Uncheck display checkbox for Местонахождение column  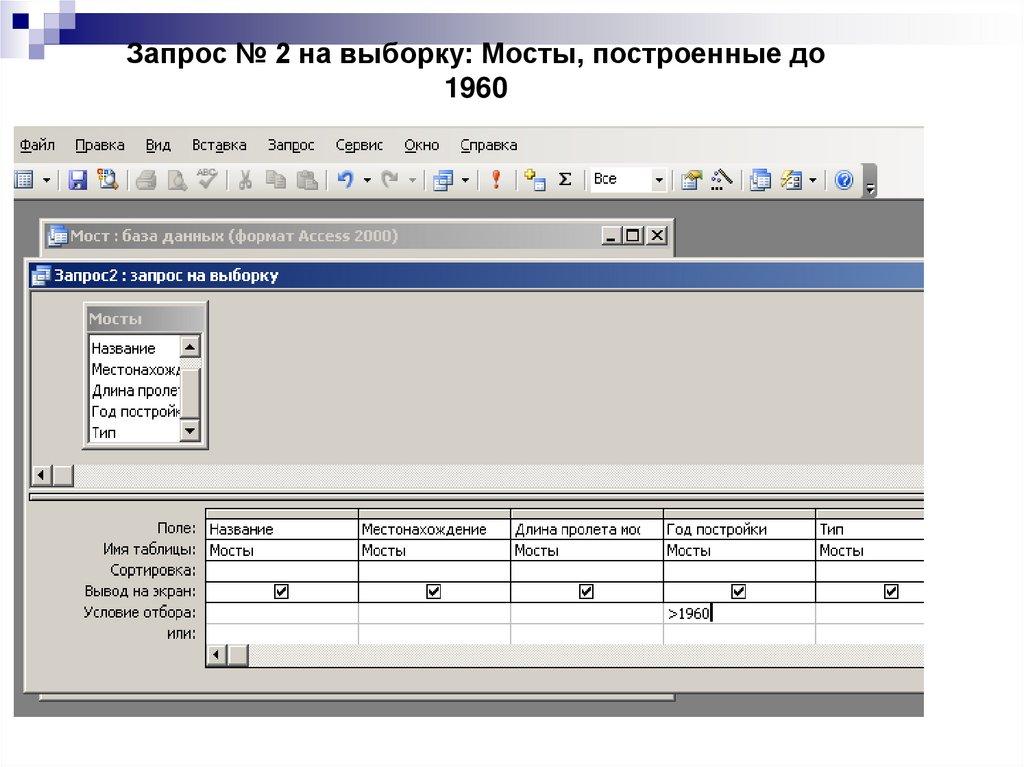(x=434, y=592)
